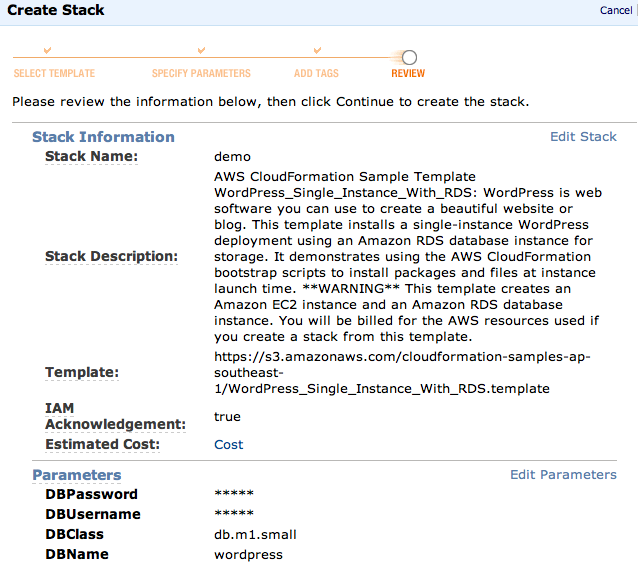Click the DBUsername parameter name
The height and width of the screenshot is (569, 638).
(93, 514)
